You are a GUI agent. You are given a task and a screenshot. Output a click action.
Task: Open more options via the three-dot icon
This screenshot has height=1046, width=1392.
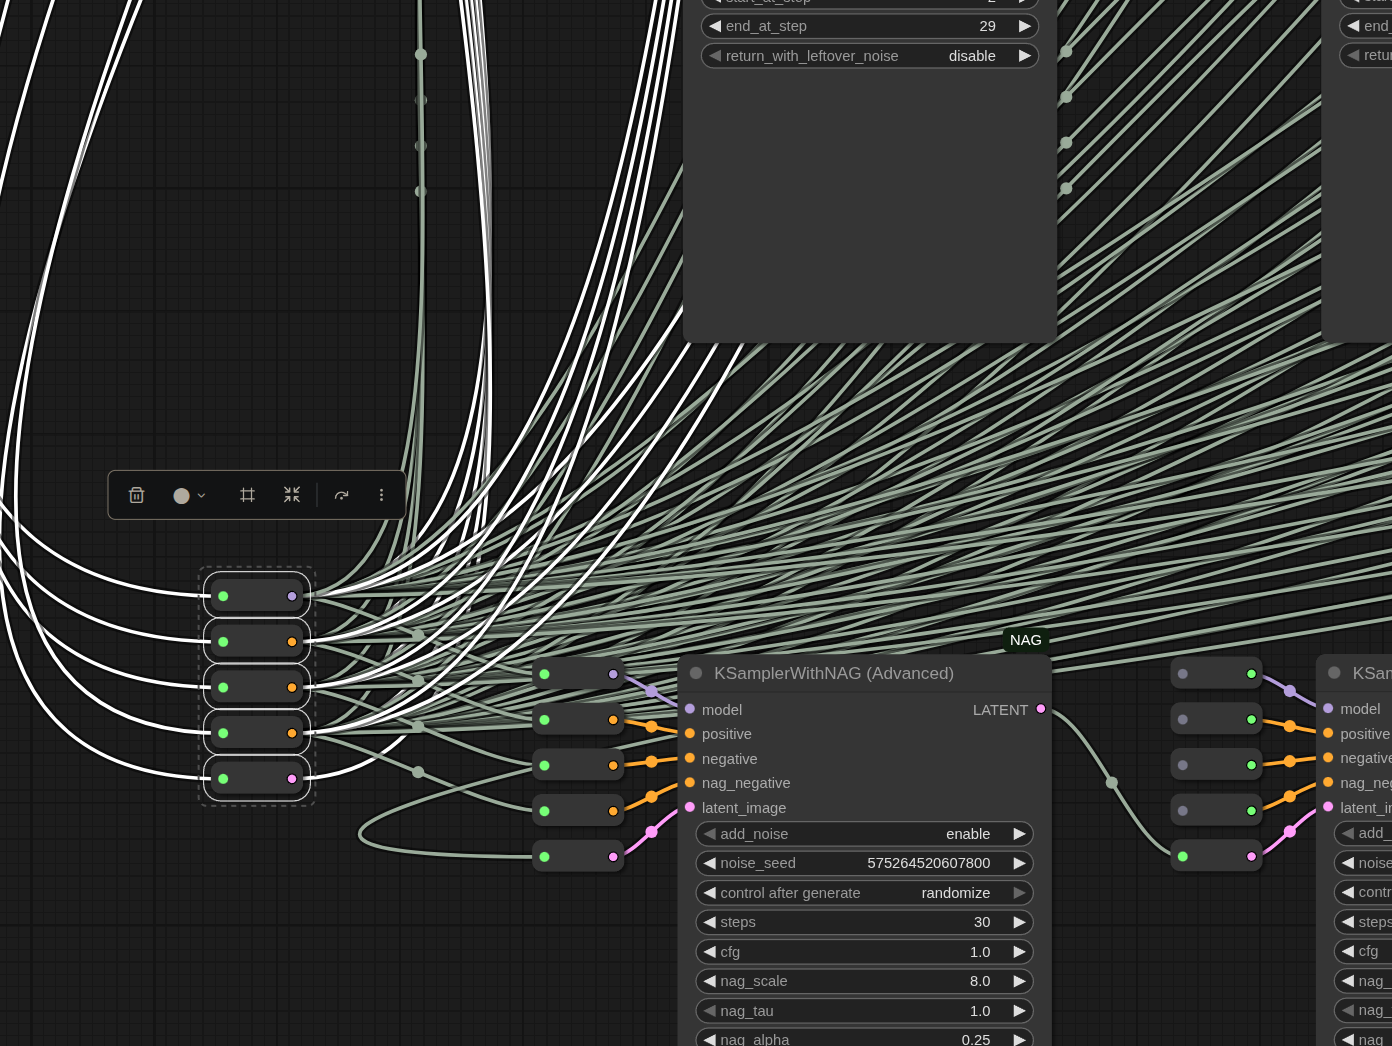tap(381, 495)
